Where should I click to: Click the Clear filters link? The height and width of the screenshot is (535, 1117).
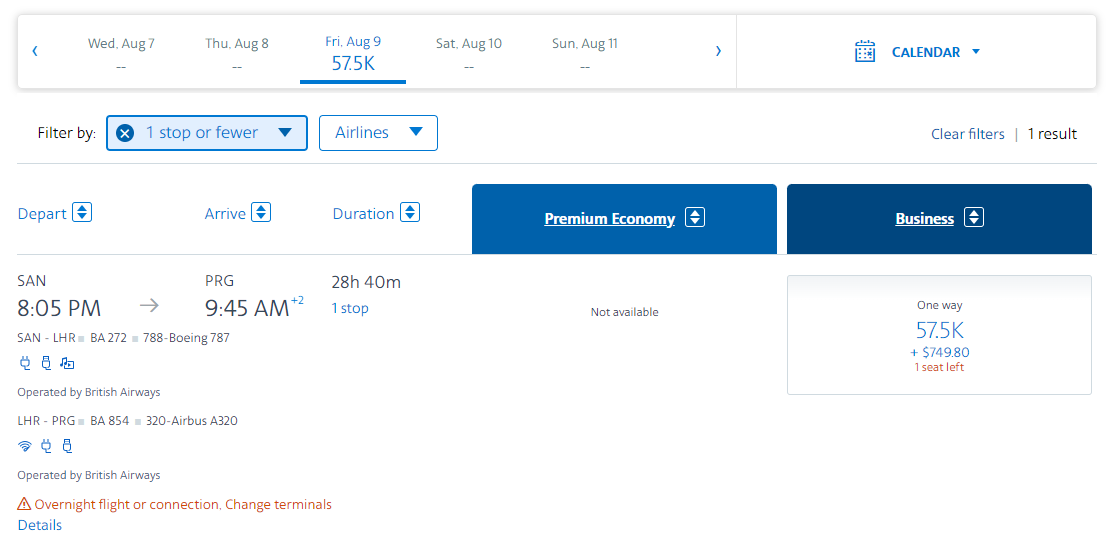(967, 134)
